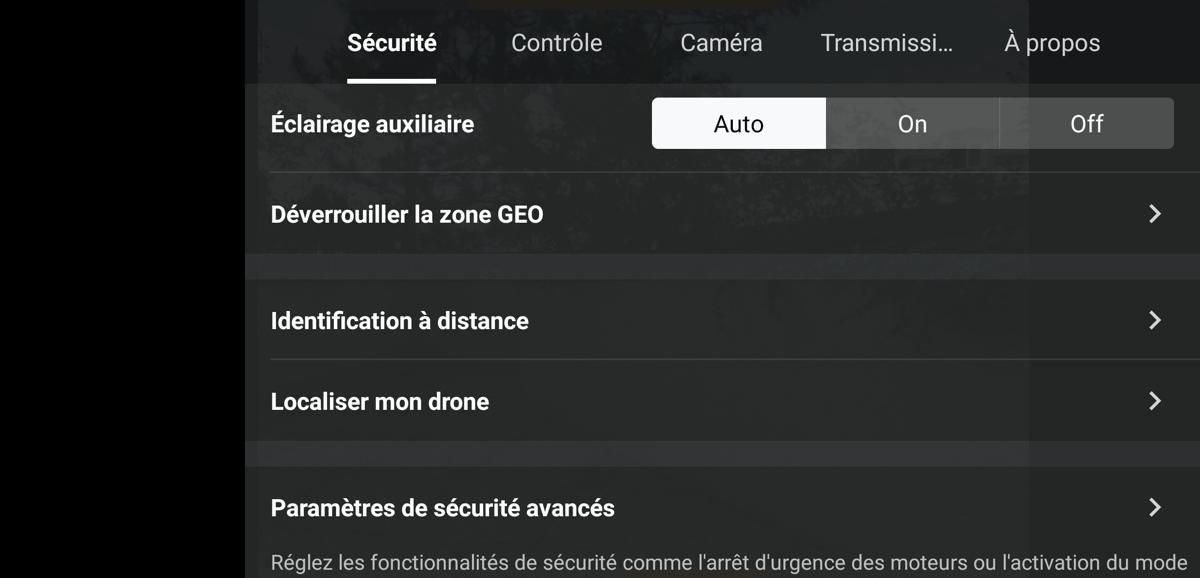Open the Paramètres de sécurité avancés label
This screenshot has width=1200, height=578.
[x=442, y=508]
